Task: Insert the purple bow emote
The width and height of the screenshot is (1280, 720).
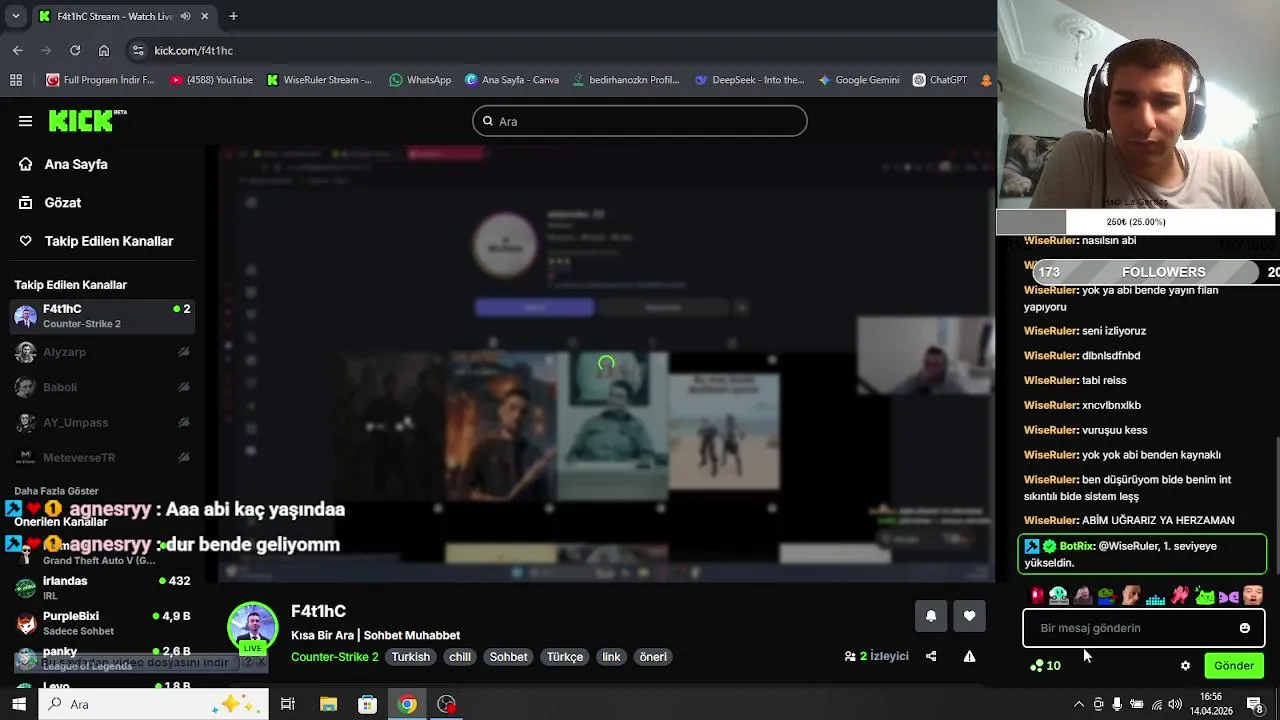Action: [x=1229, y=597]
